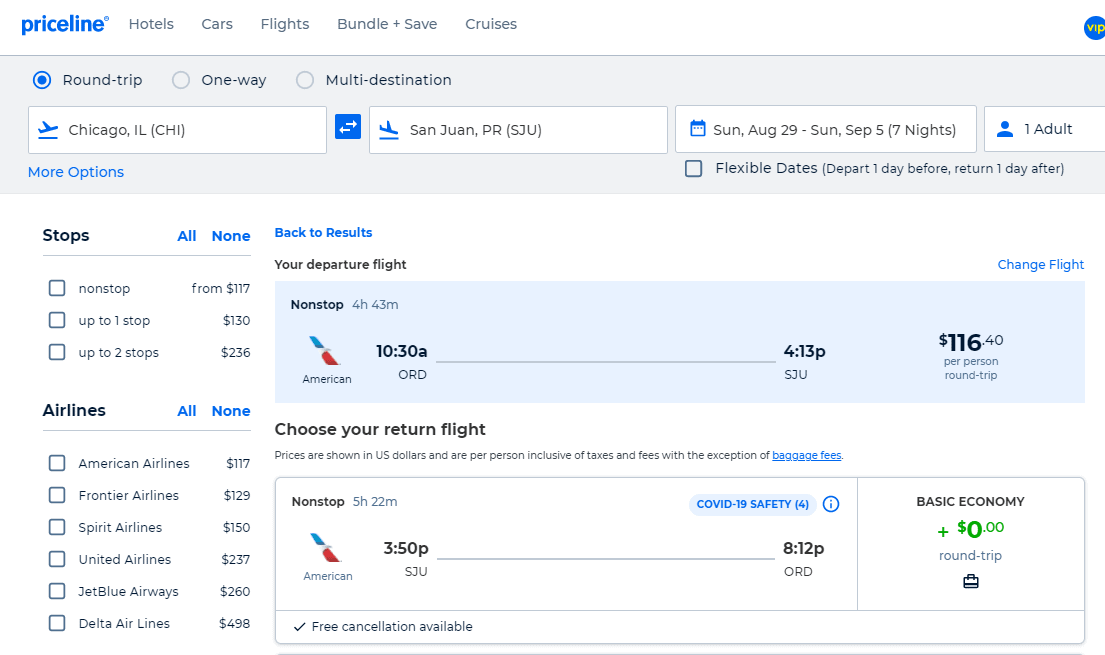Image resolution: width=1105 pixels, height=655 pixels.
Task: Open the travel dates selector field
Action: click(x=825, y=128)
